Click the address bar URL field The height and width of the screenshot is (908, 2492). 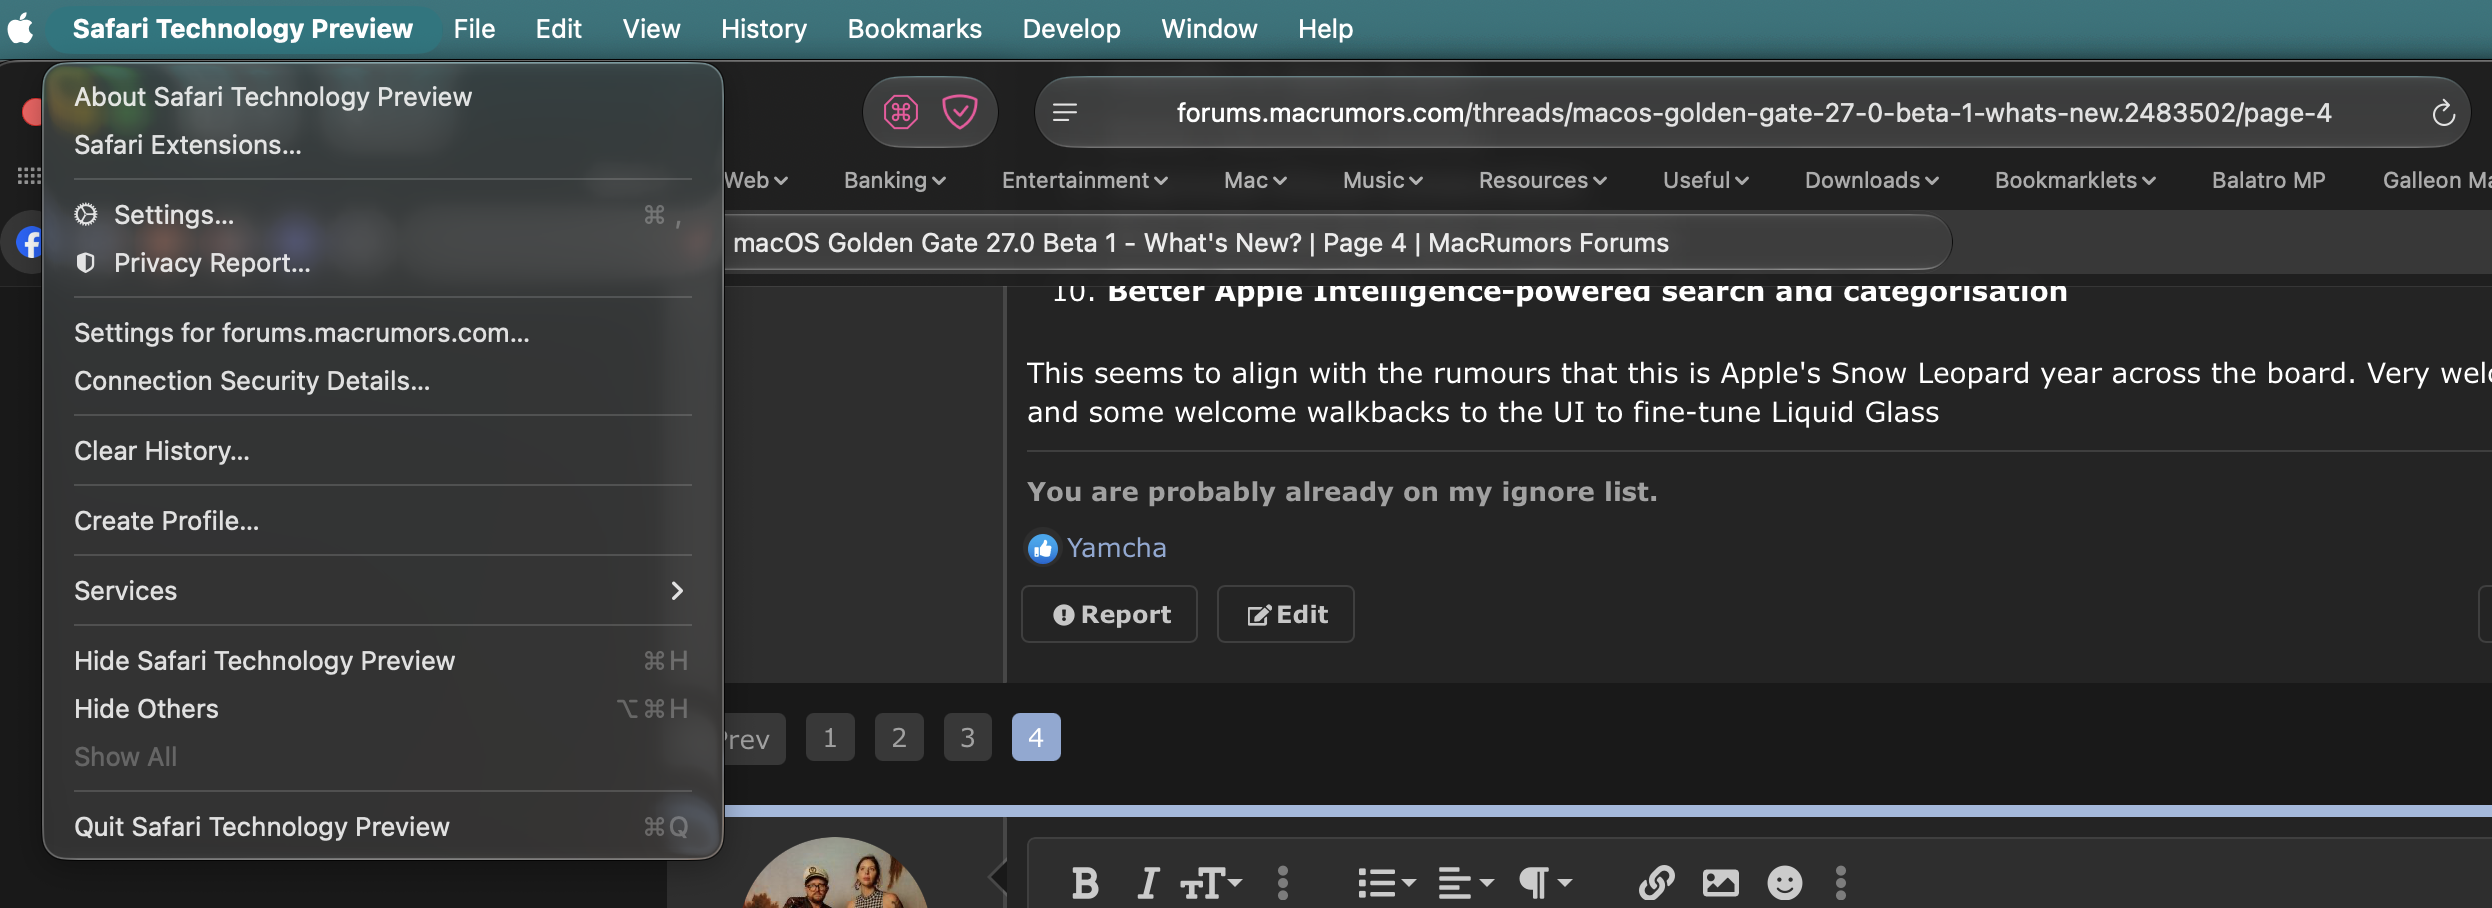(1753, 113)
